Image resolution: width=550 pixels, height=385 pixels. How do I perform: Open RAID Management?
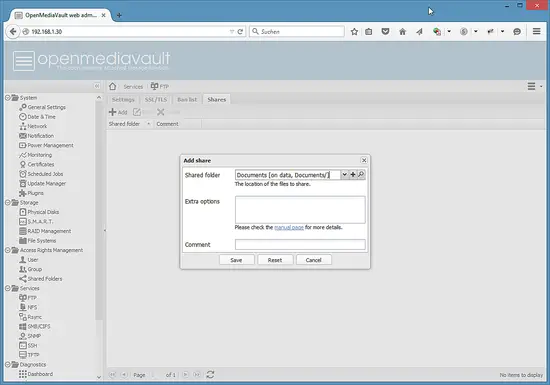45,231
